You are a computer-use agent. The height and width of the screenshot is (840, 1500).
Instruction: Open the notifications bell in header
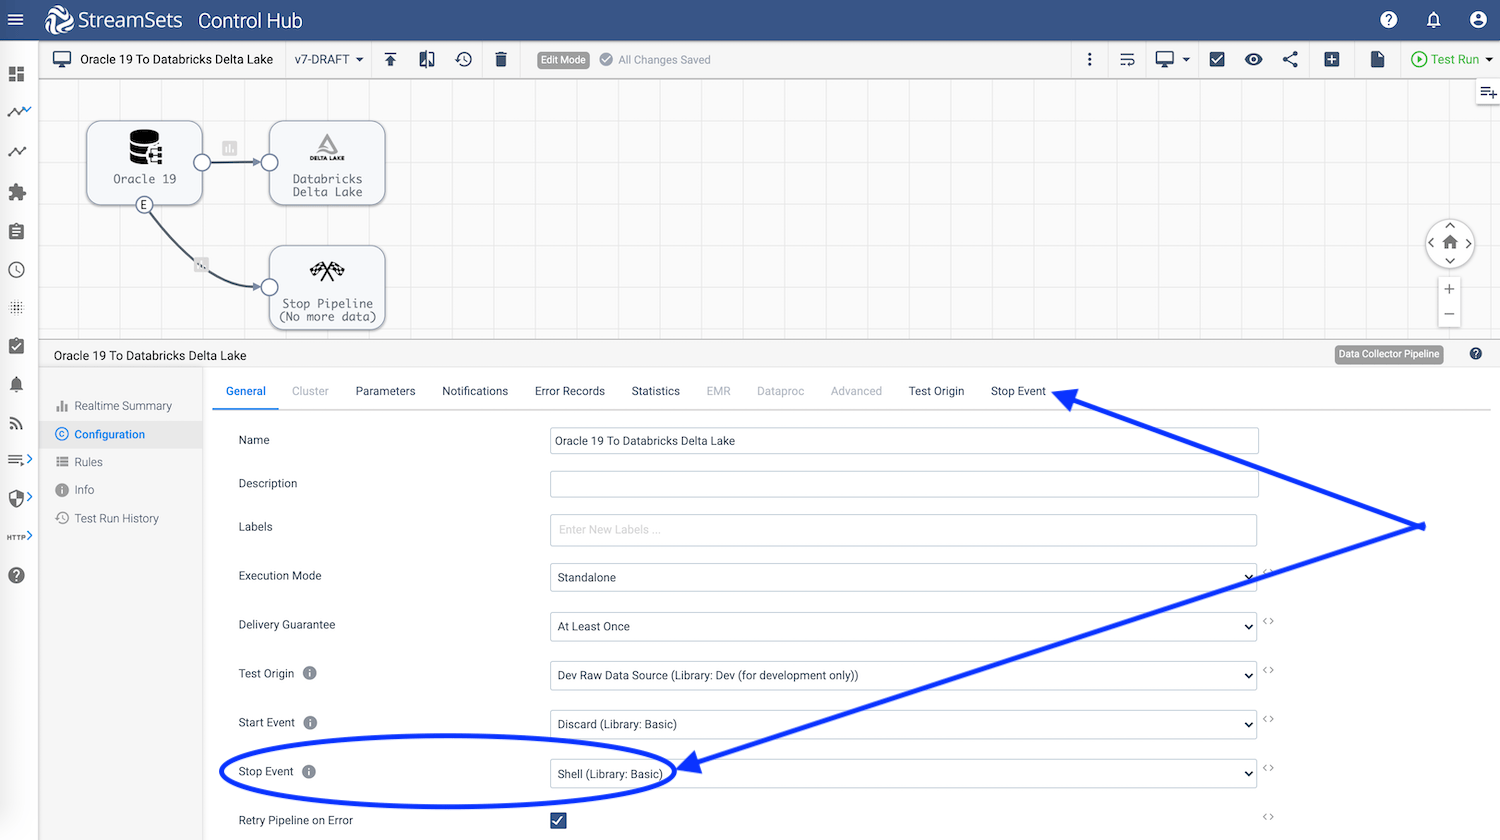click(1433, 20)
